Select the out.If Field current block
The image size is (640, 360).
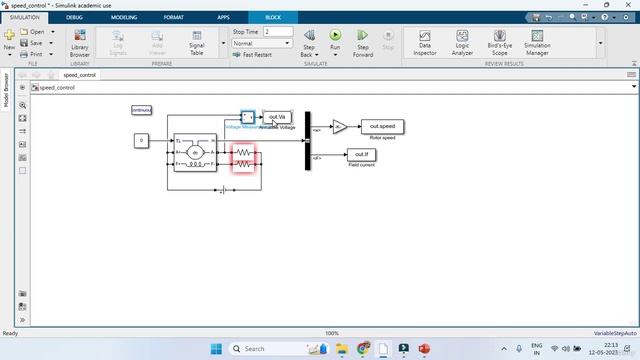(x=361, y=155)
